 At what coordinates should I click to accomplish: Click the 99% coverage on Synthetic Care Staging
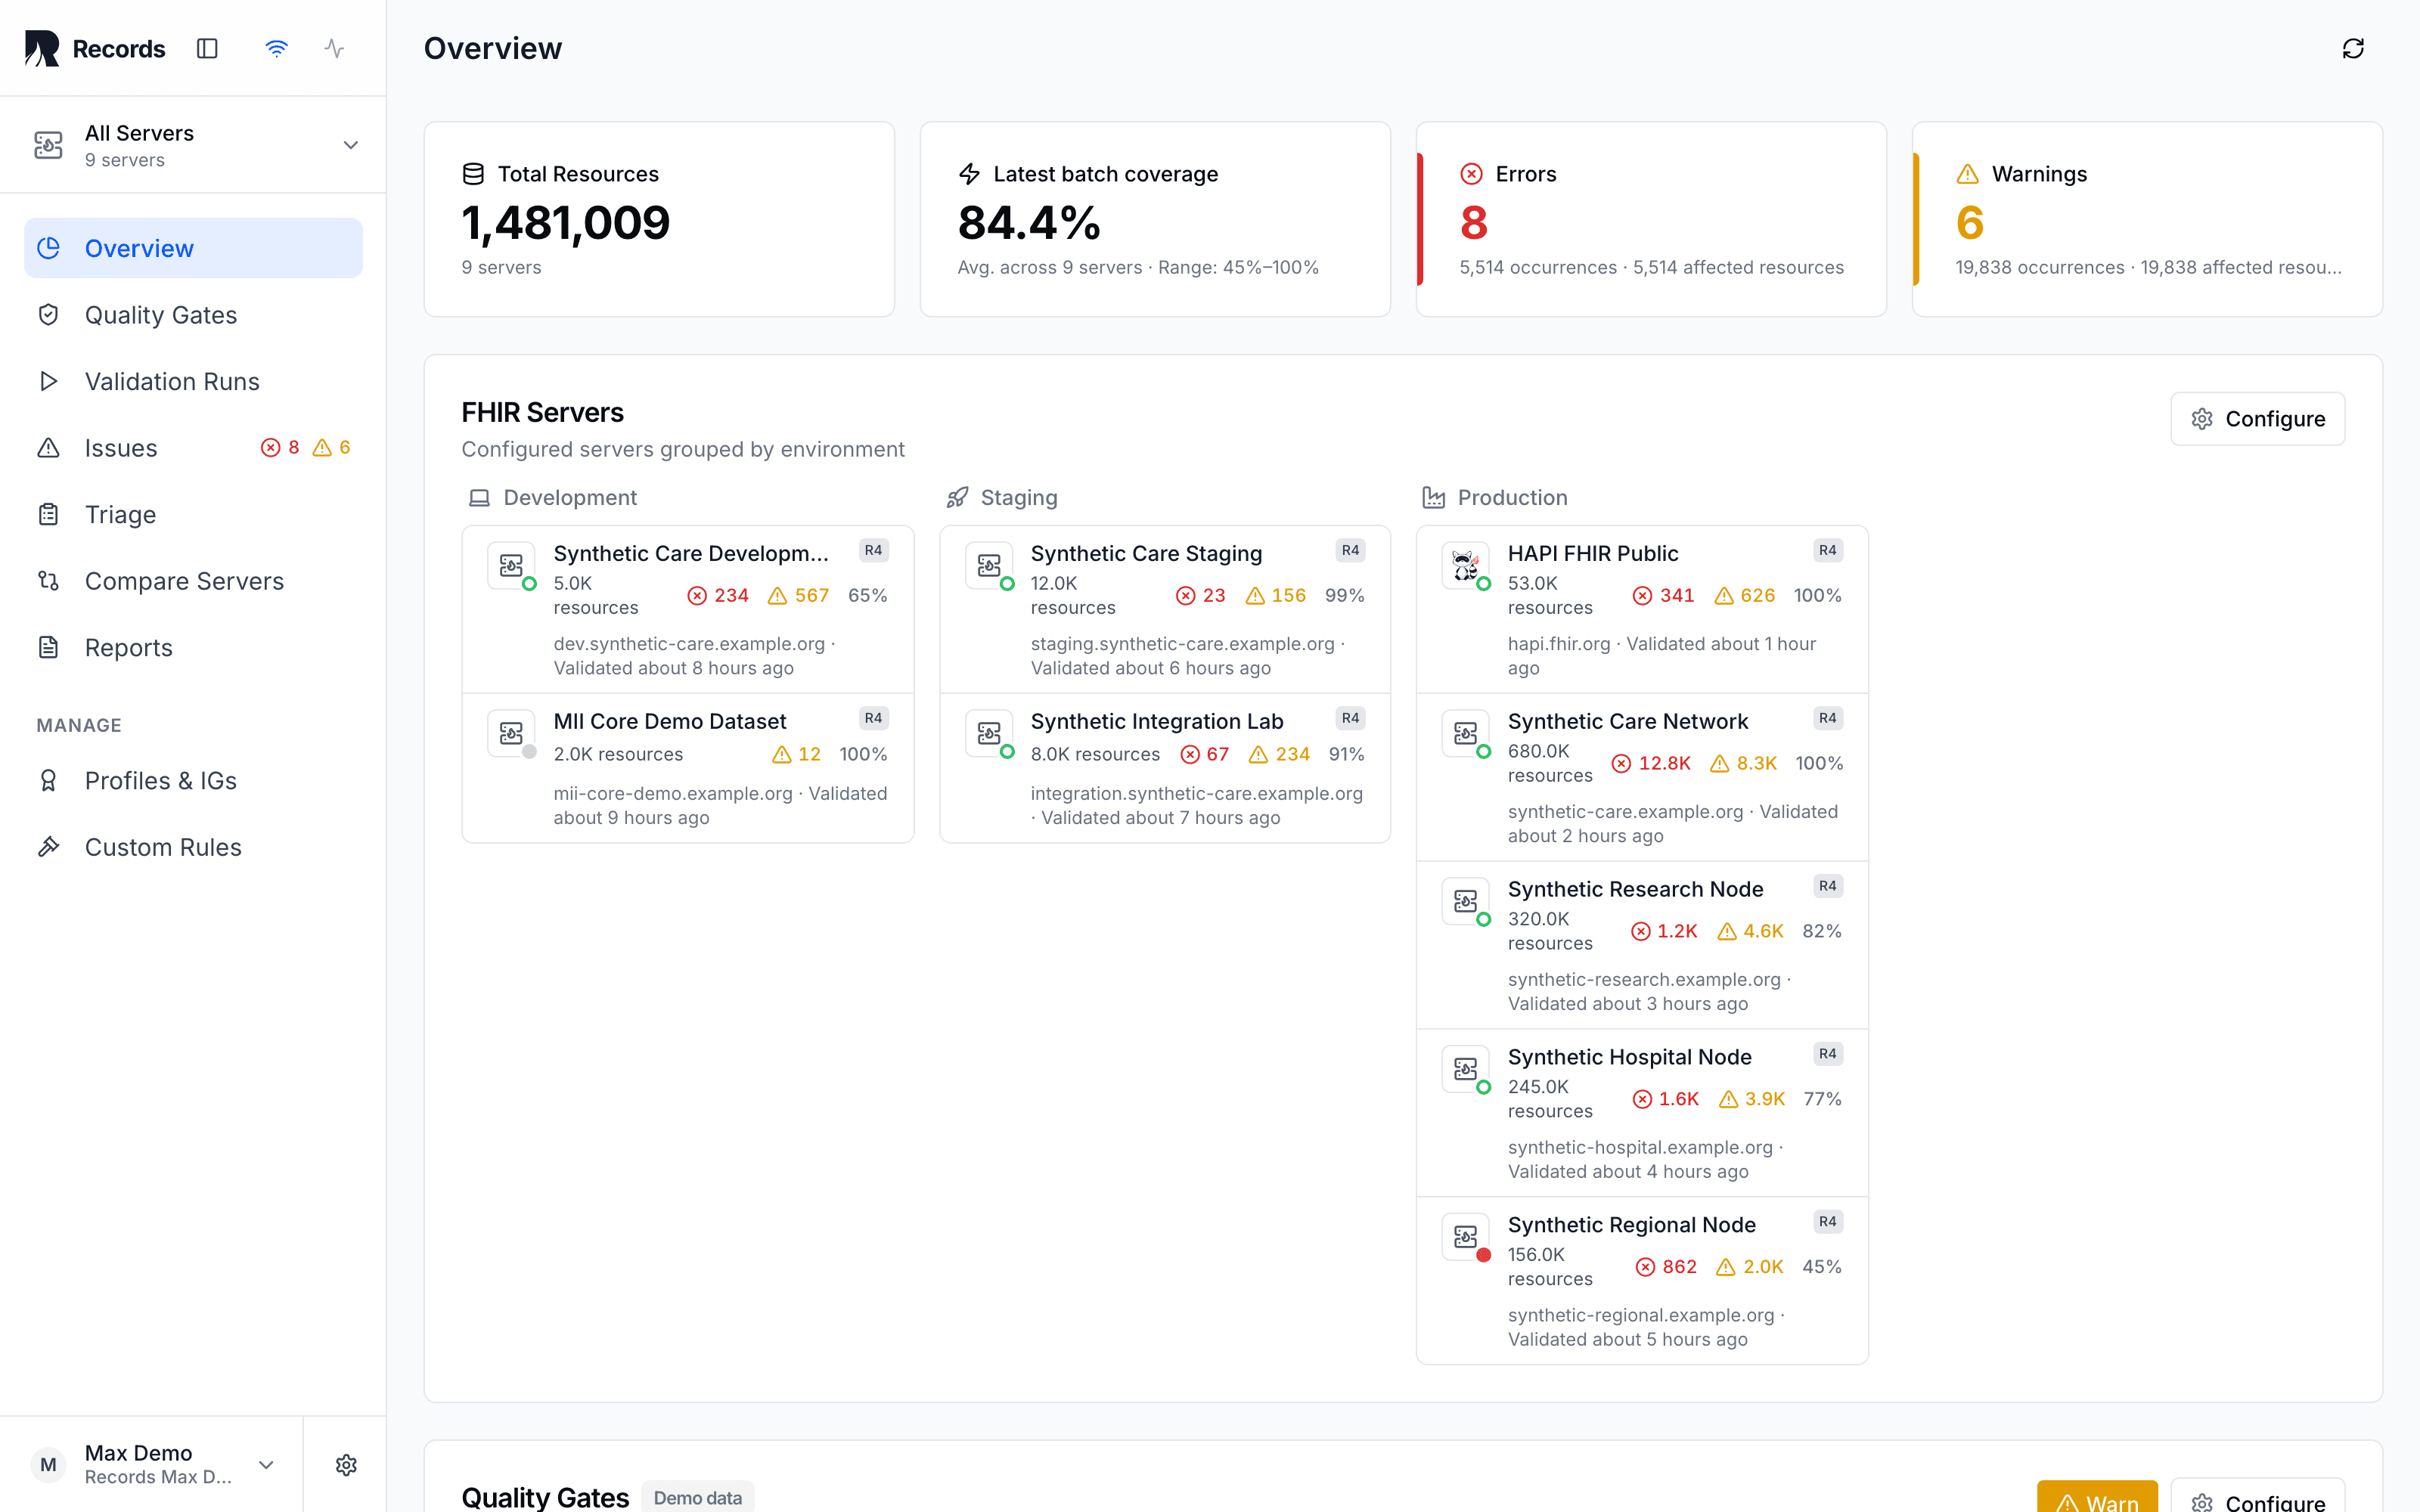tap(1344, 595)
